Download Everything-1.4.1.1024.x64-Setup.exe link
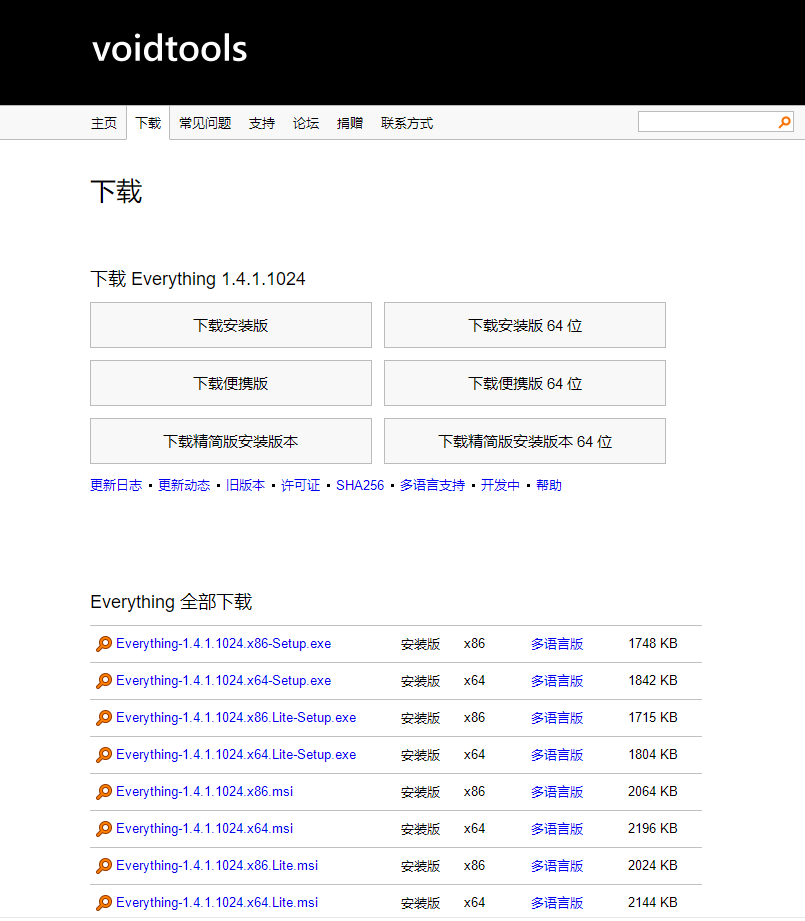The image size is (805, 921). (x=224, y=681)
